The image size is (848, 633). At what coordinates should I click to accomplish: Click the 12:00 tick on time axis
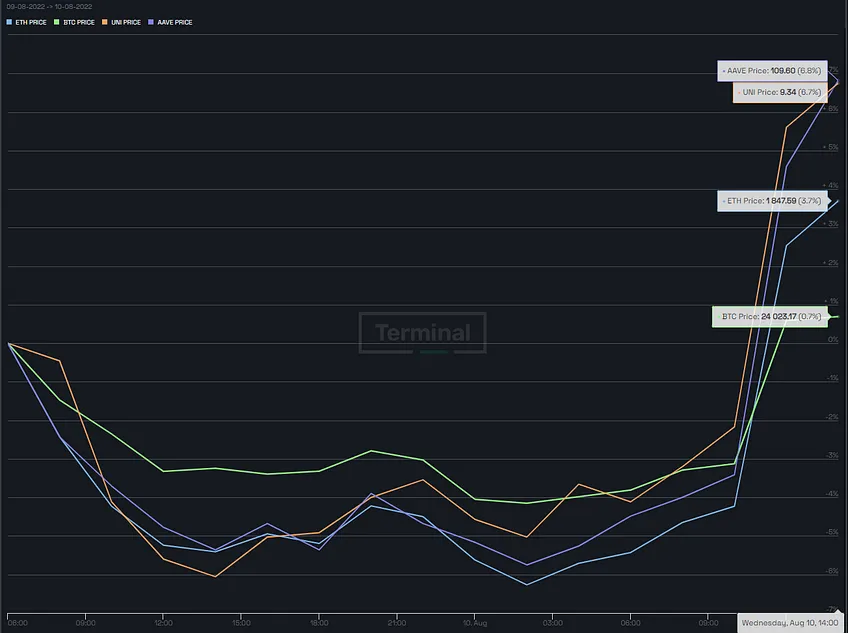(163, 623)
